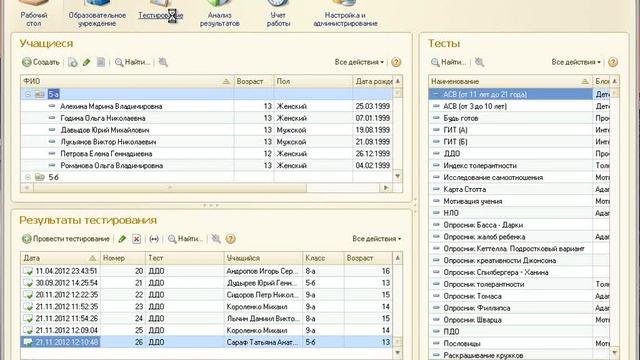Click the Учащиеся horizontal scrollbar right arrow
This screenshot has width=640, height=360.
[386, 188]
